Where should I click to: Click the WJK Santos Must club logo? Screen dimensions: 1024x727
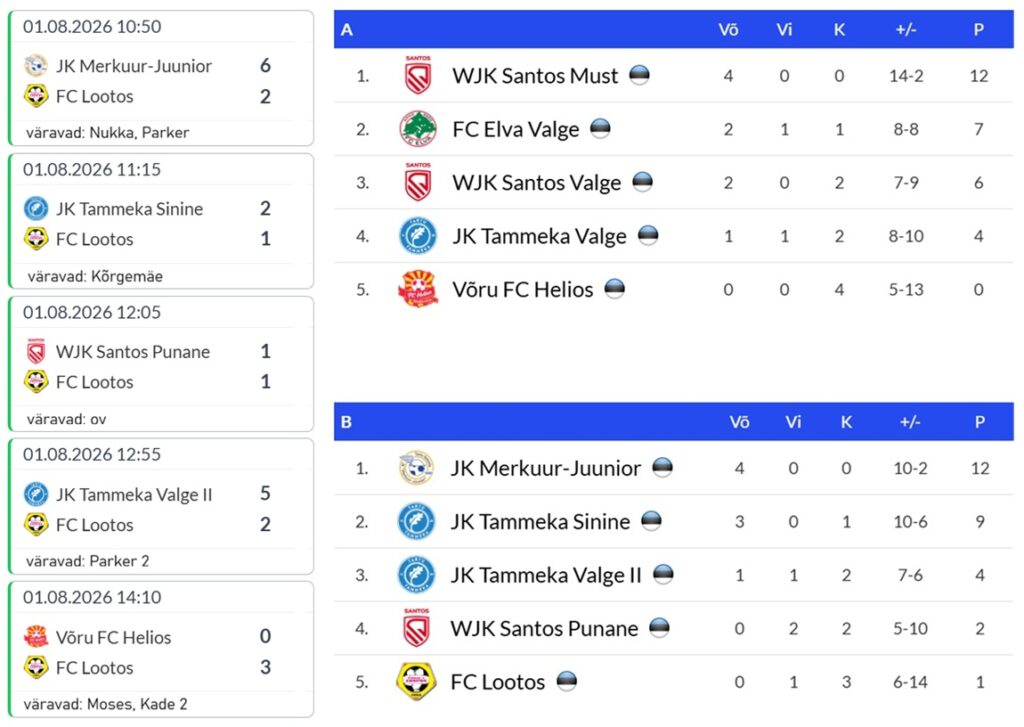click(x=418, y=75)
